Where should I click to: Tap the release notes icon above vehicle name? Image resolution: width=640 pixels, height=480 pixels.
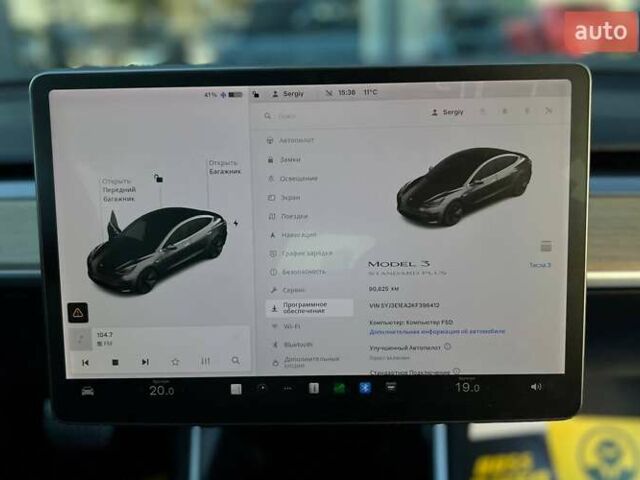[546, 246]
